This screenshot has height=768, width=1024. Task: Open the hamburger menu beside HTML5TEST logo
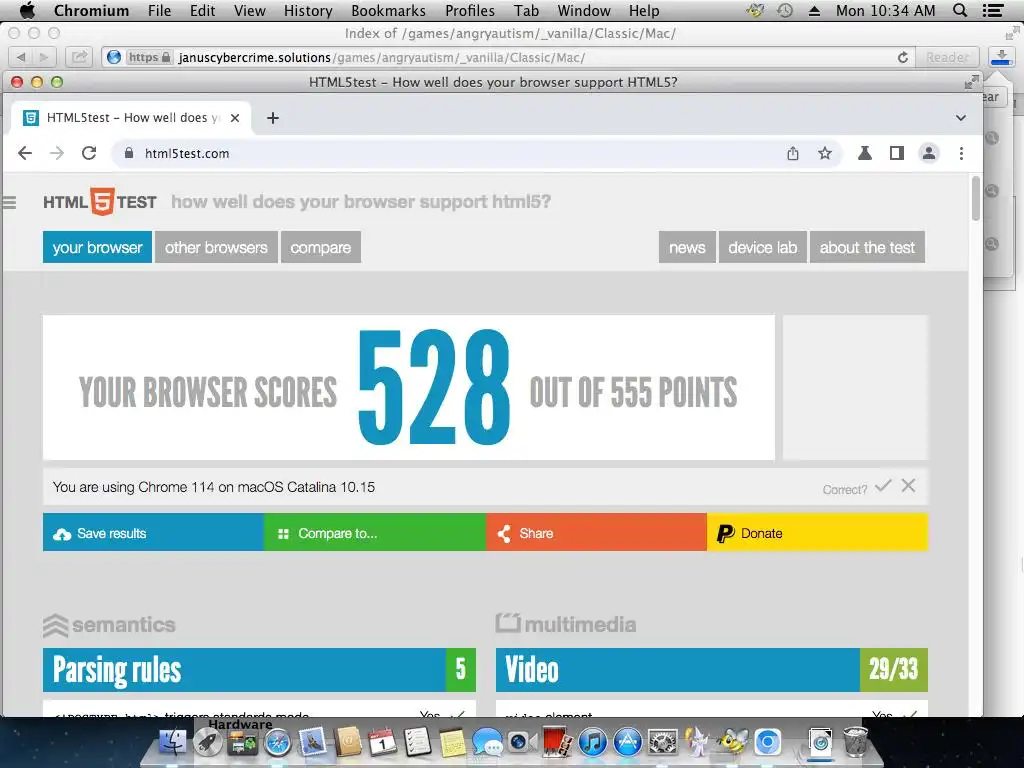pyautogui.click(x=9, y=202)
